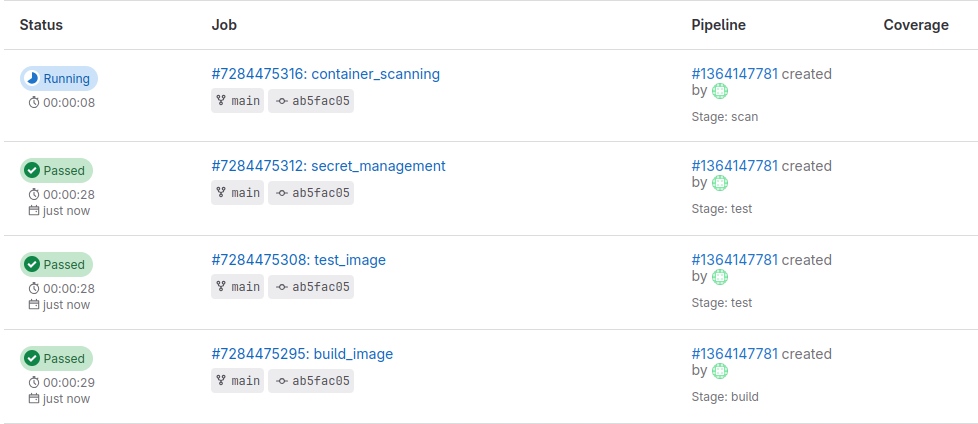The width and height of the screenshot is (978, 424).
Task: Open pipeline #1364147781 in test_image row
Action: pyautogui.click(x=735, y=259)
